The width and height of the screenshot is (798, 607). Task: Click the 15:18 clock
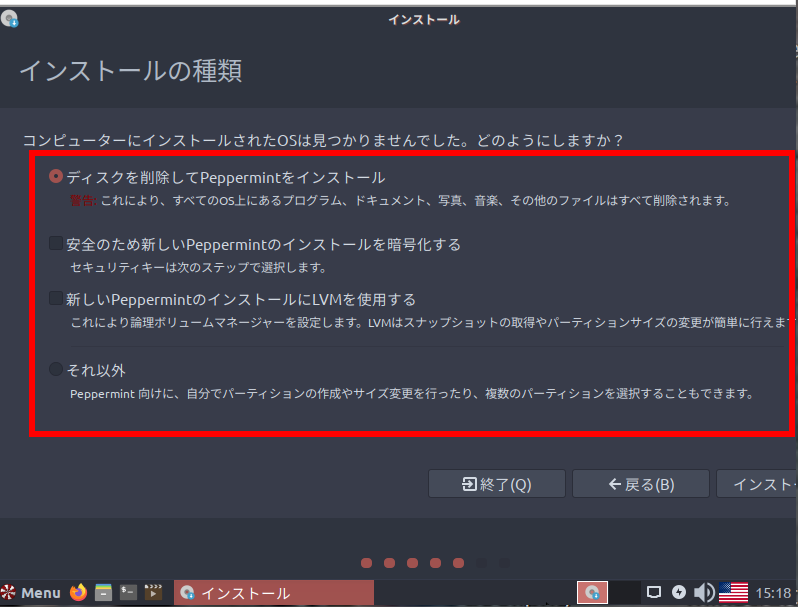(x=773, y=593)
